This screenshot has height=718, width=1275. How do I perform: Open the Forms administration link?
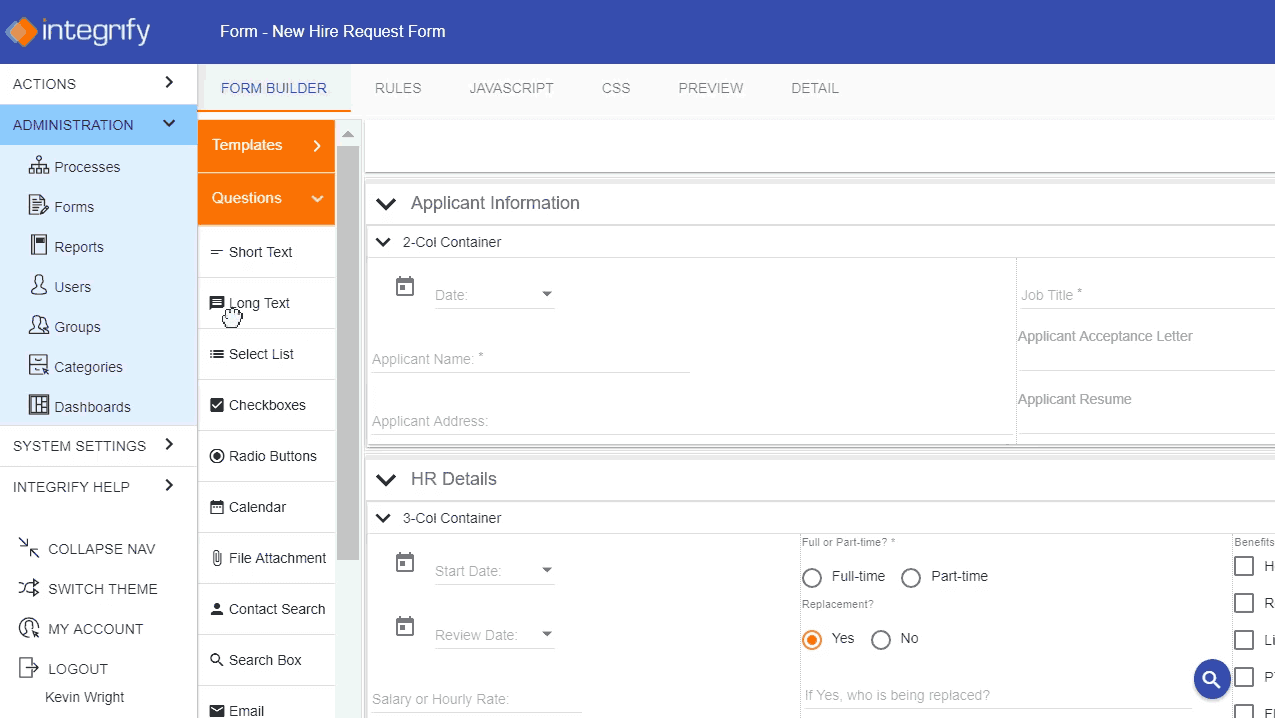(x=73, y=207)
